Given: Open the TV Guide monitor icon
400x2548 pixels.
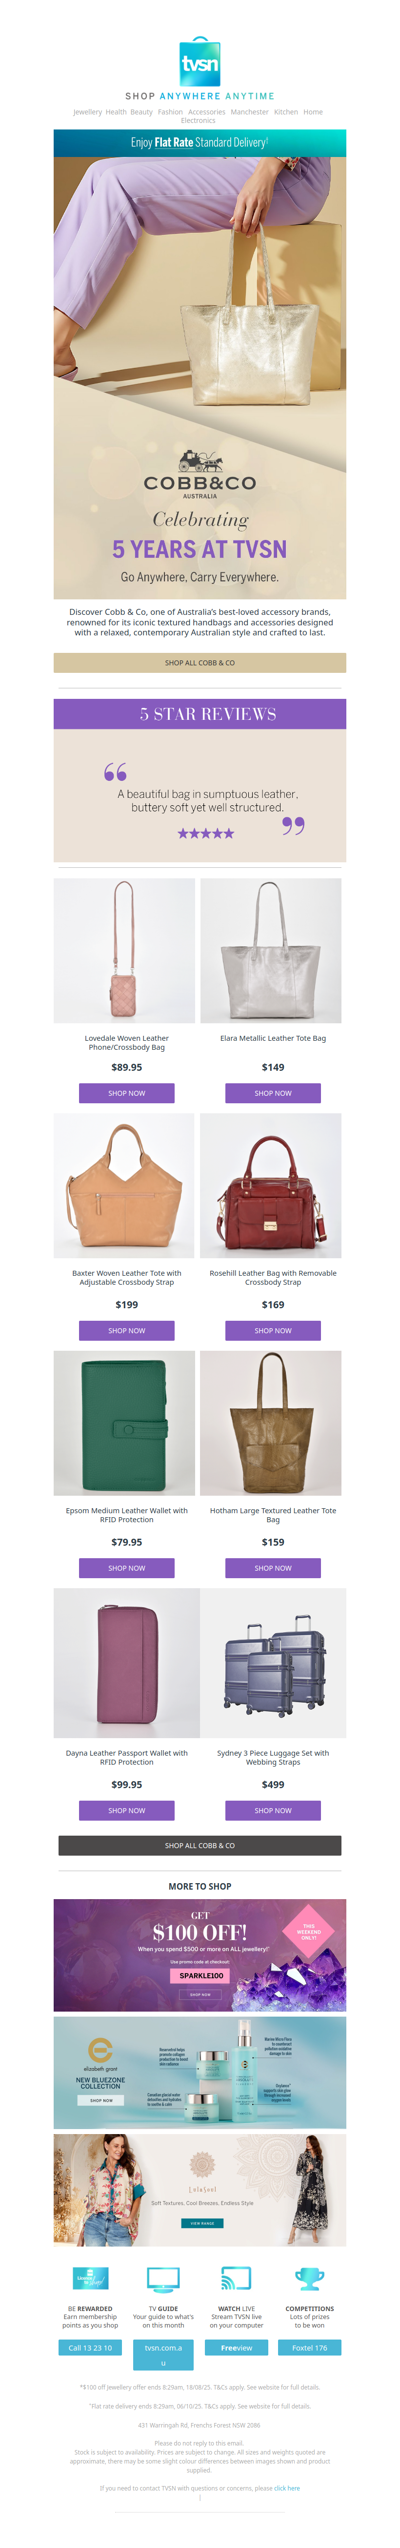Looking at the screenshot, I should 163,2279.
